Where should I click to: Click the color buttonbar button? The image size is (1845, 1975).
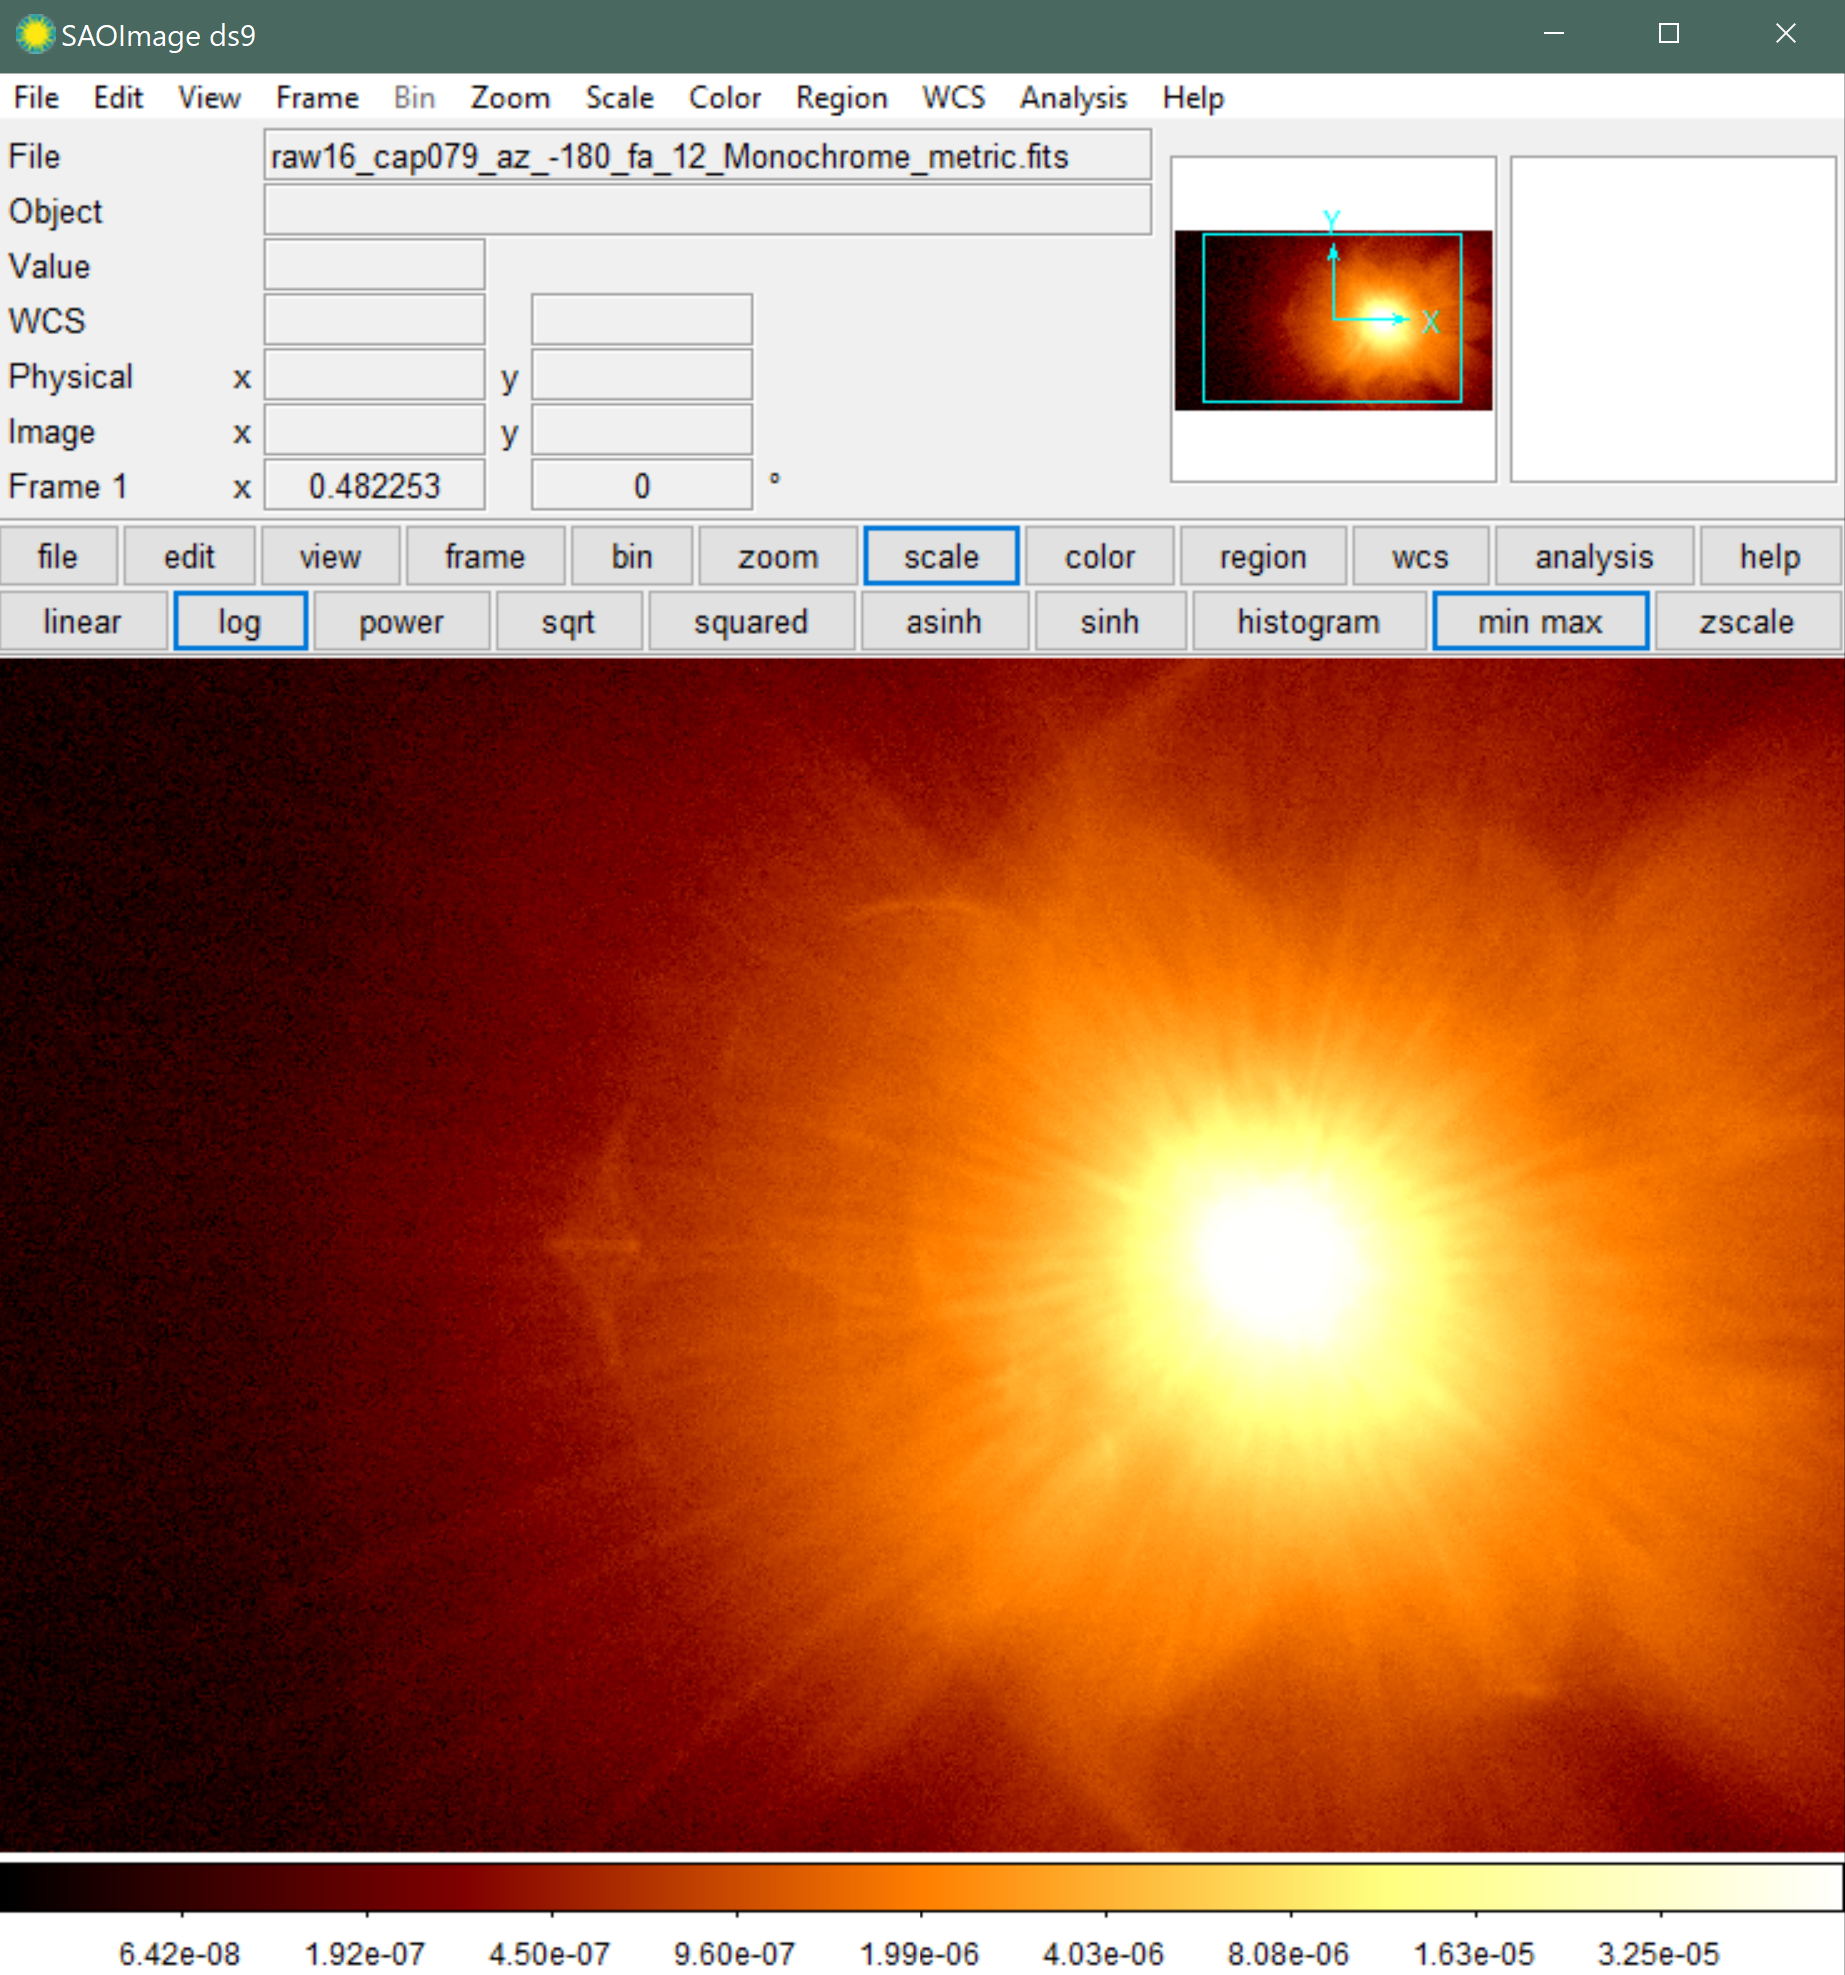tap(1099, 556)
